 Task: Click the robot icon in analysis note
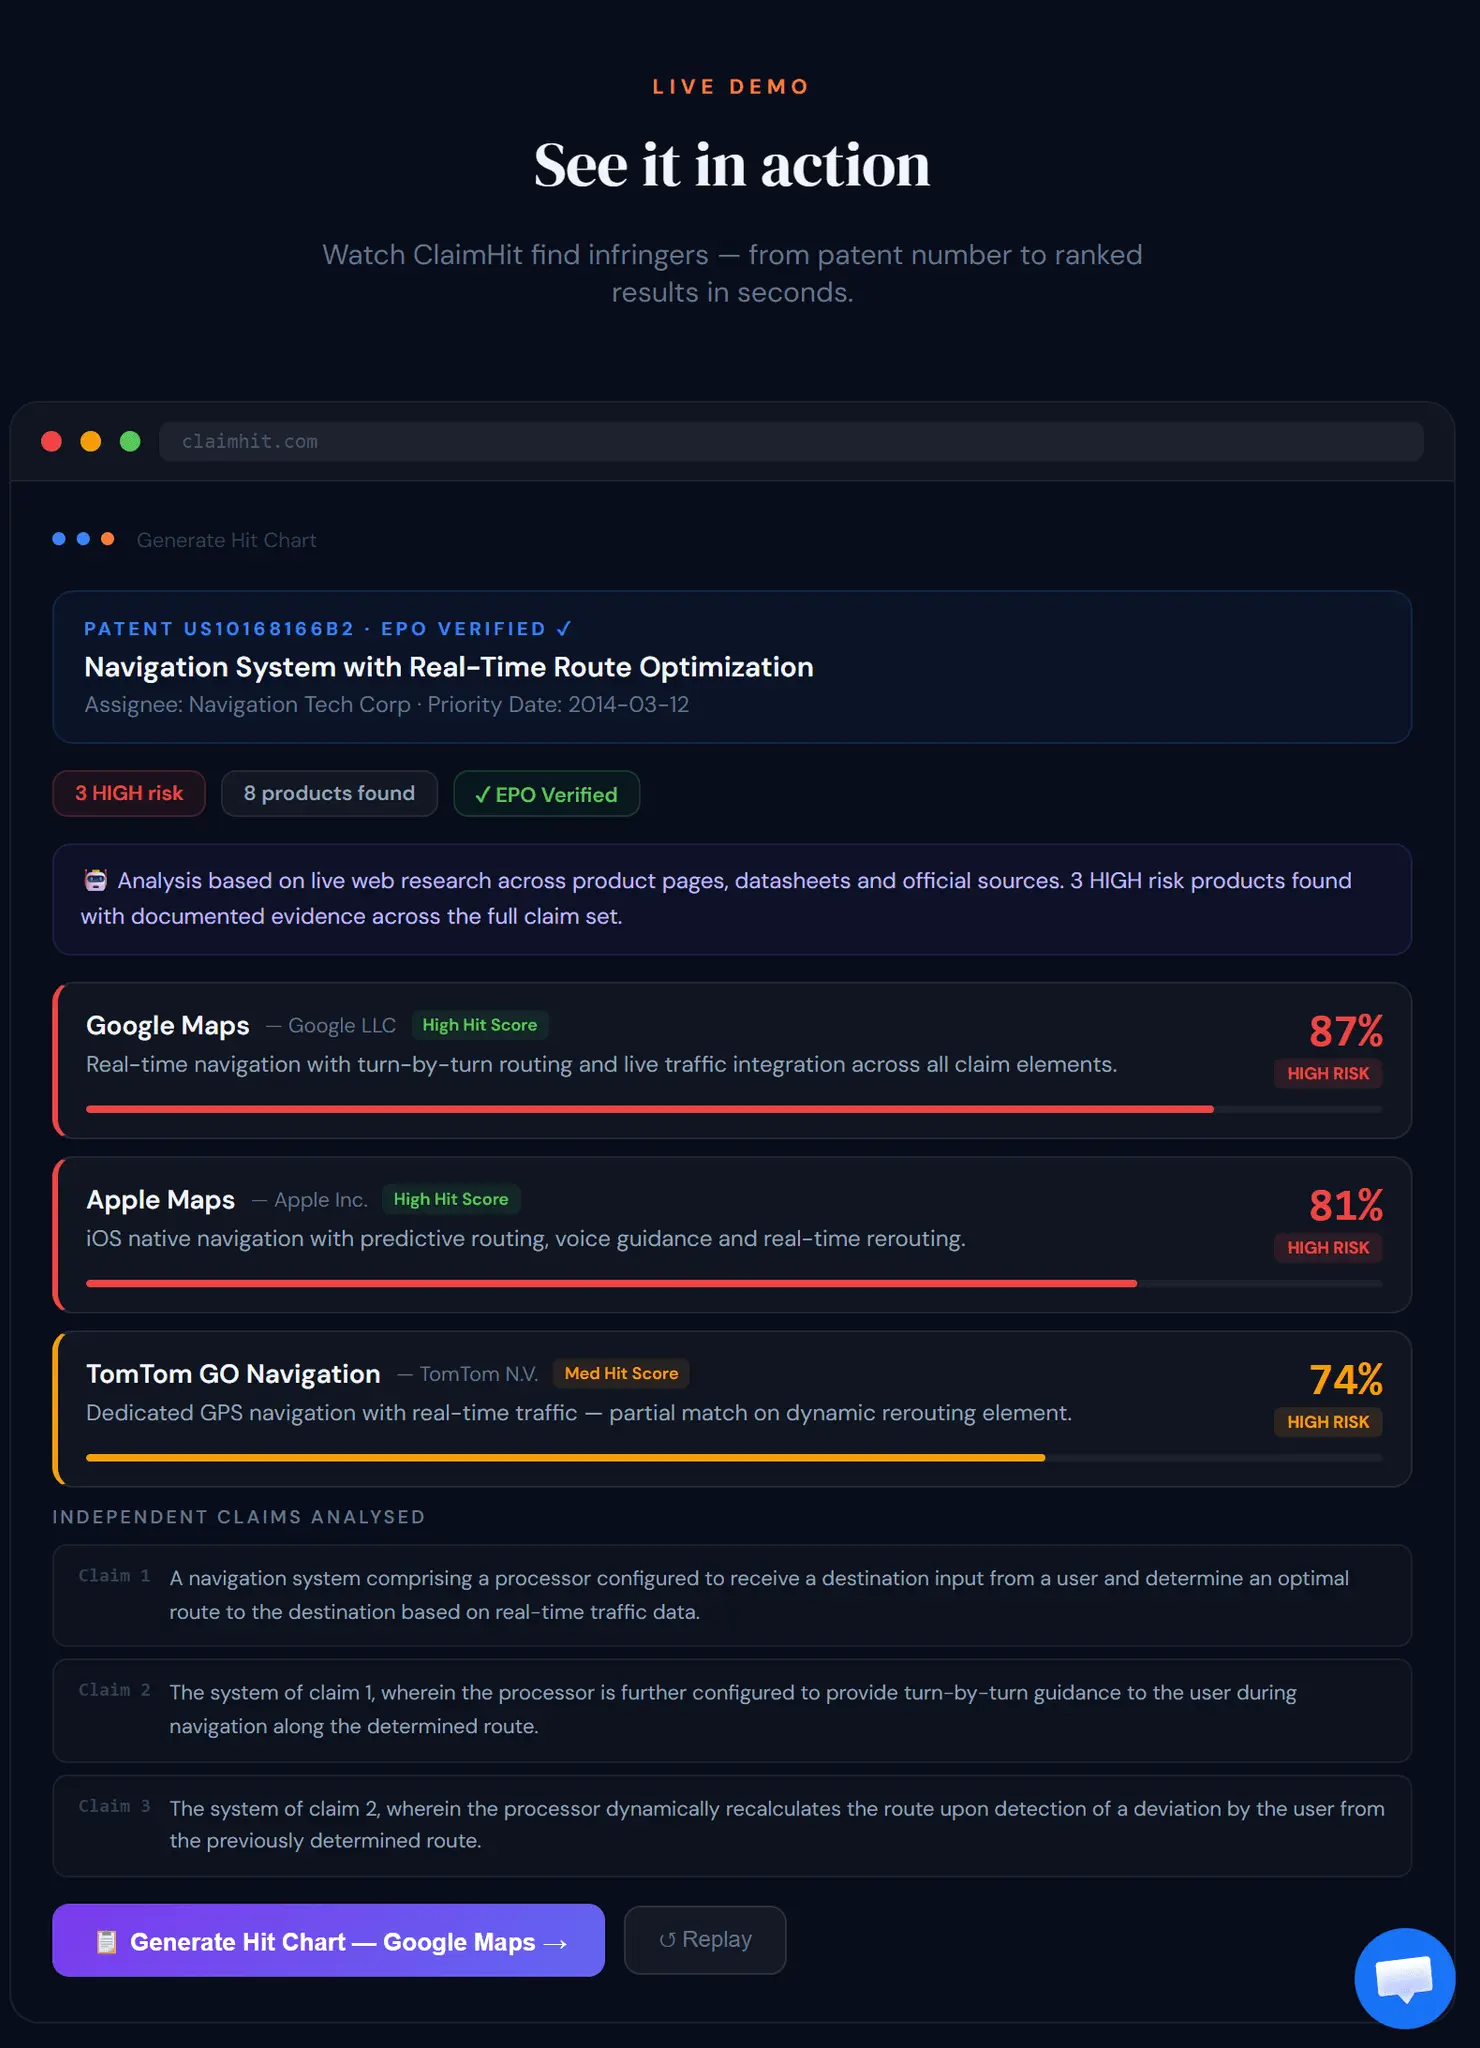point(96,880)
